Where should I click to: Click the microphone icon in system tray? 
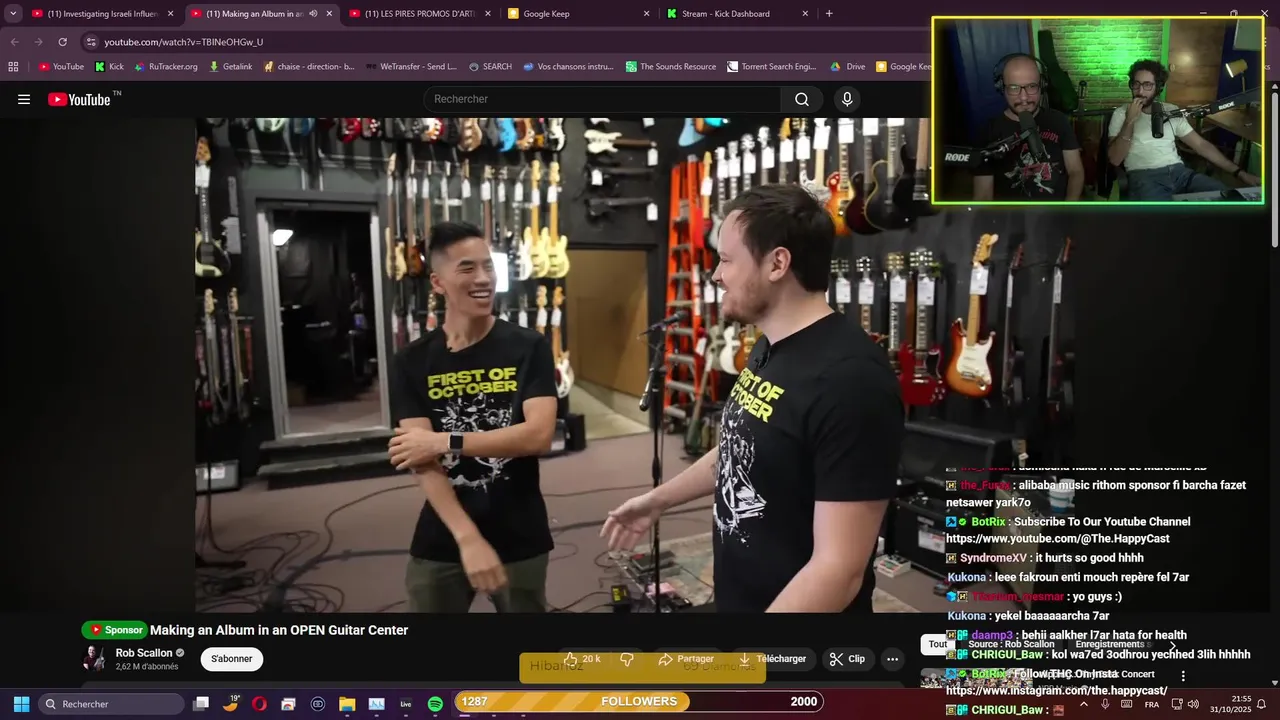(x=1105, y=704)
